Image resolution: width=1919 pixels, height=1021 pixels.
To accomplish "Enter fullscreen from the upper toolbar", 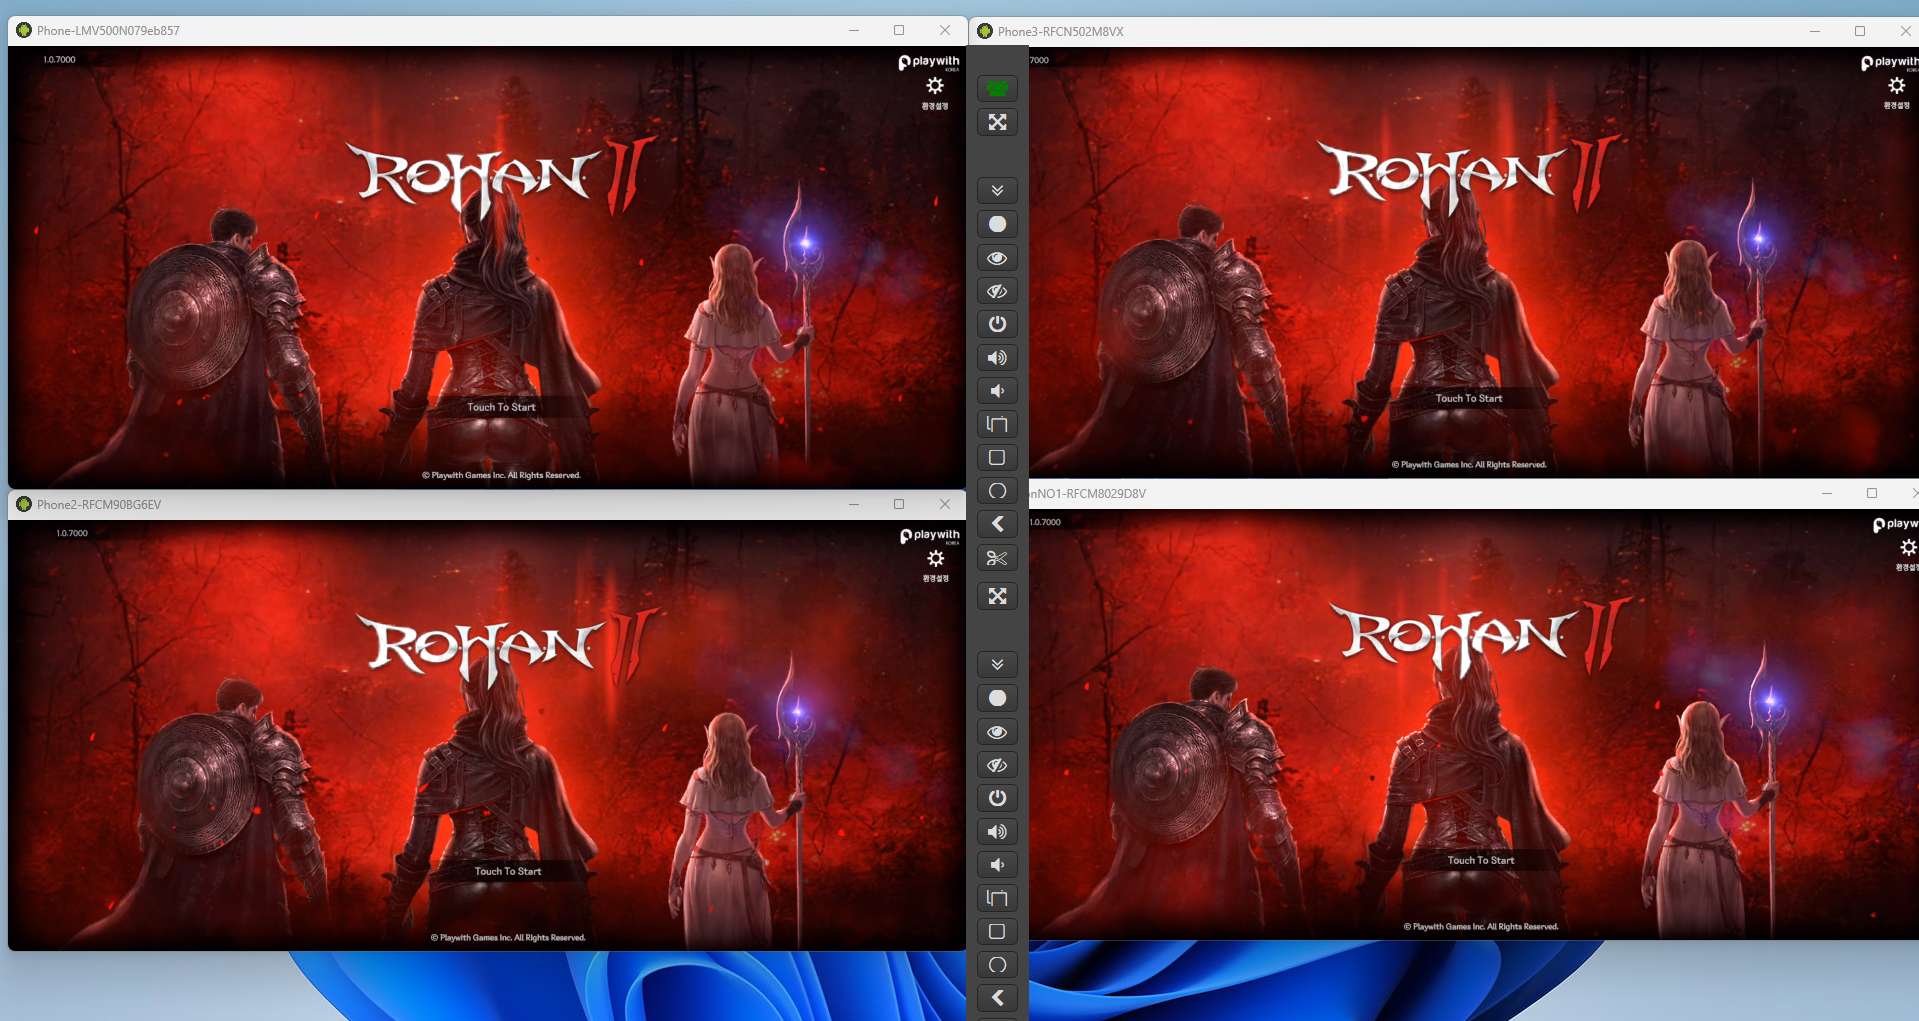I will coord(997,122).
